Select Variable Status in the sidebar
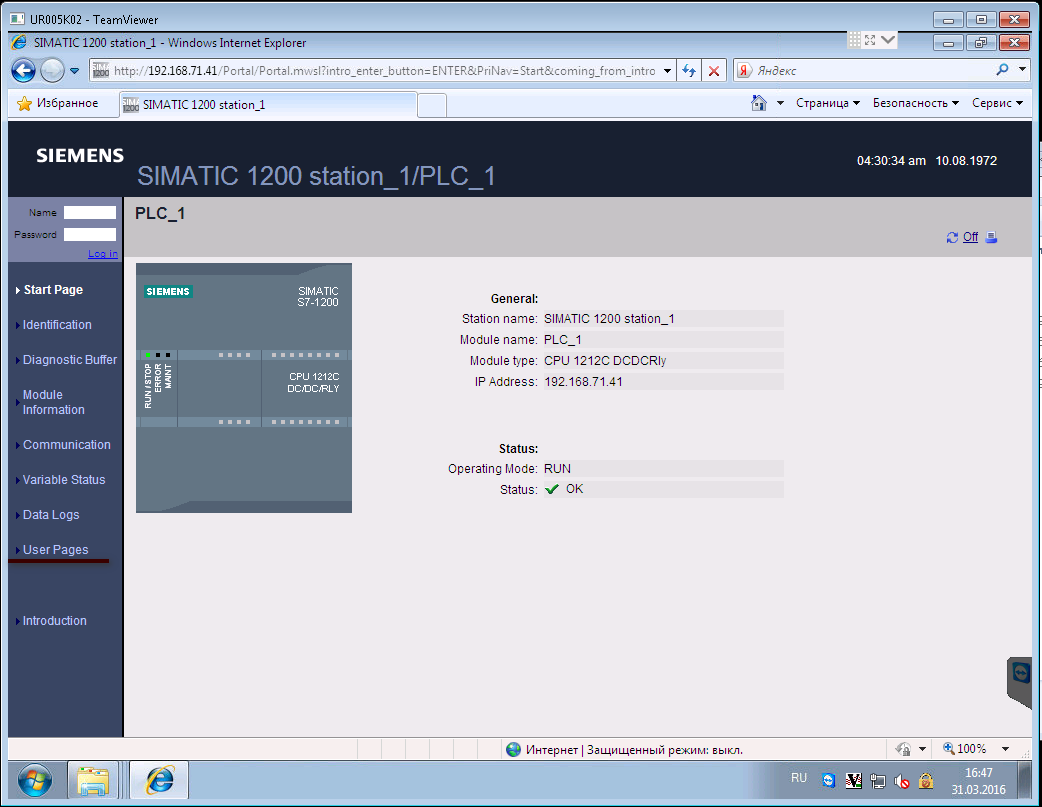This screenshot has width=1042, height=807. click(x=64, y=480)
